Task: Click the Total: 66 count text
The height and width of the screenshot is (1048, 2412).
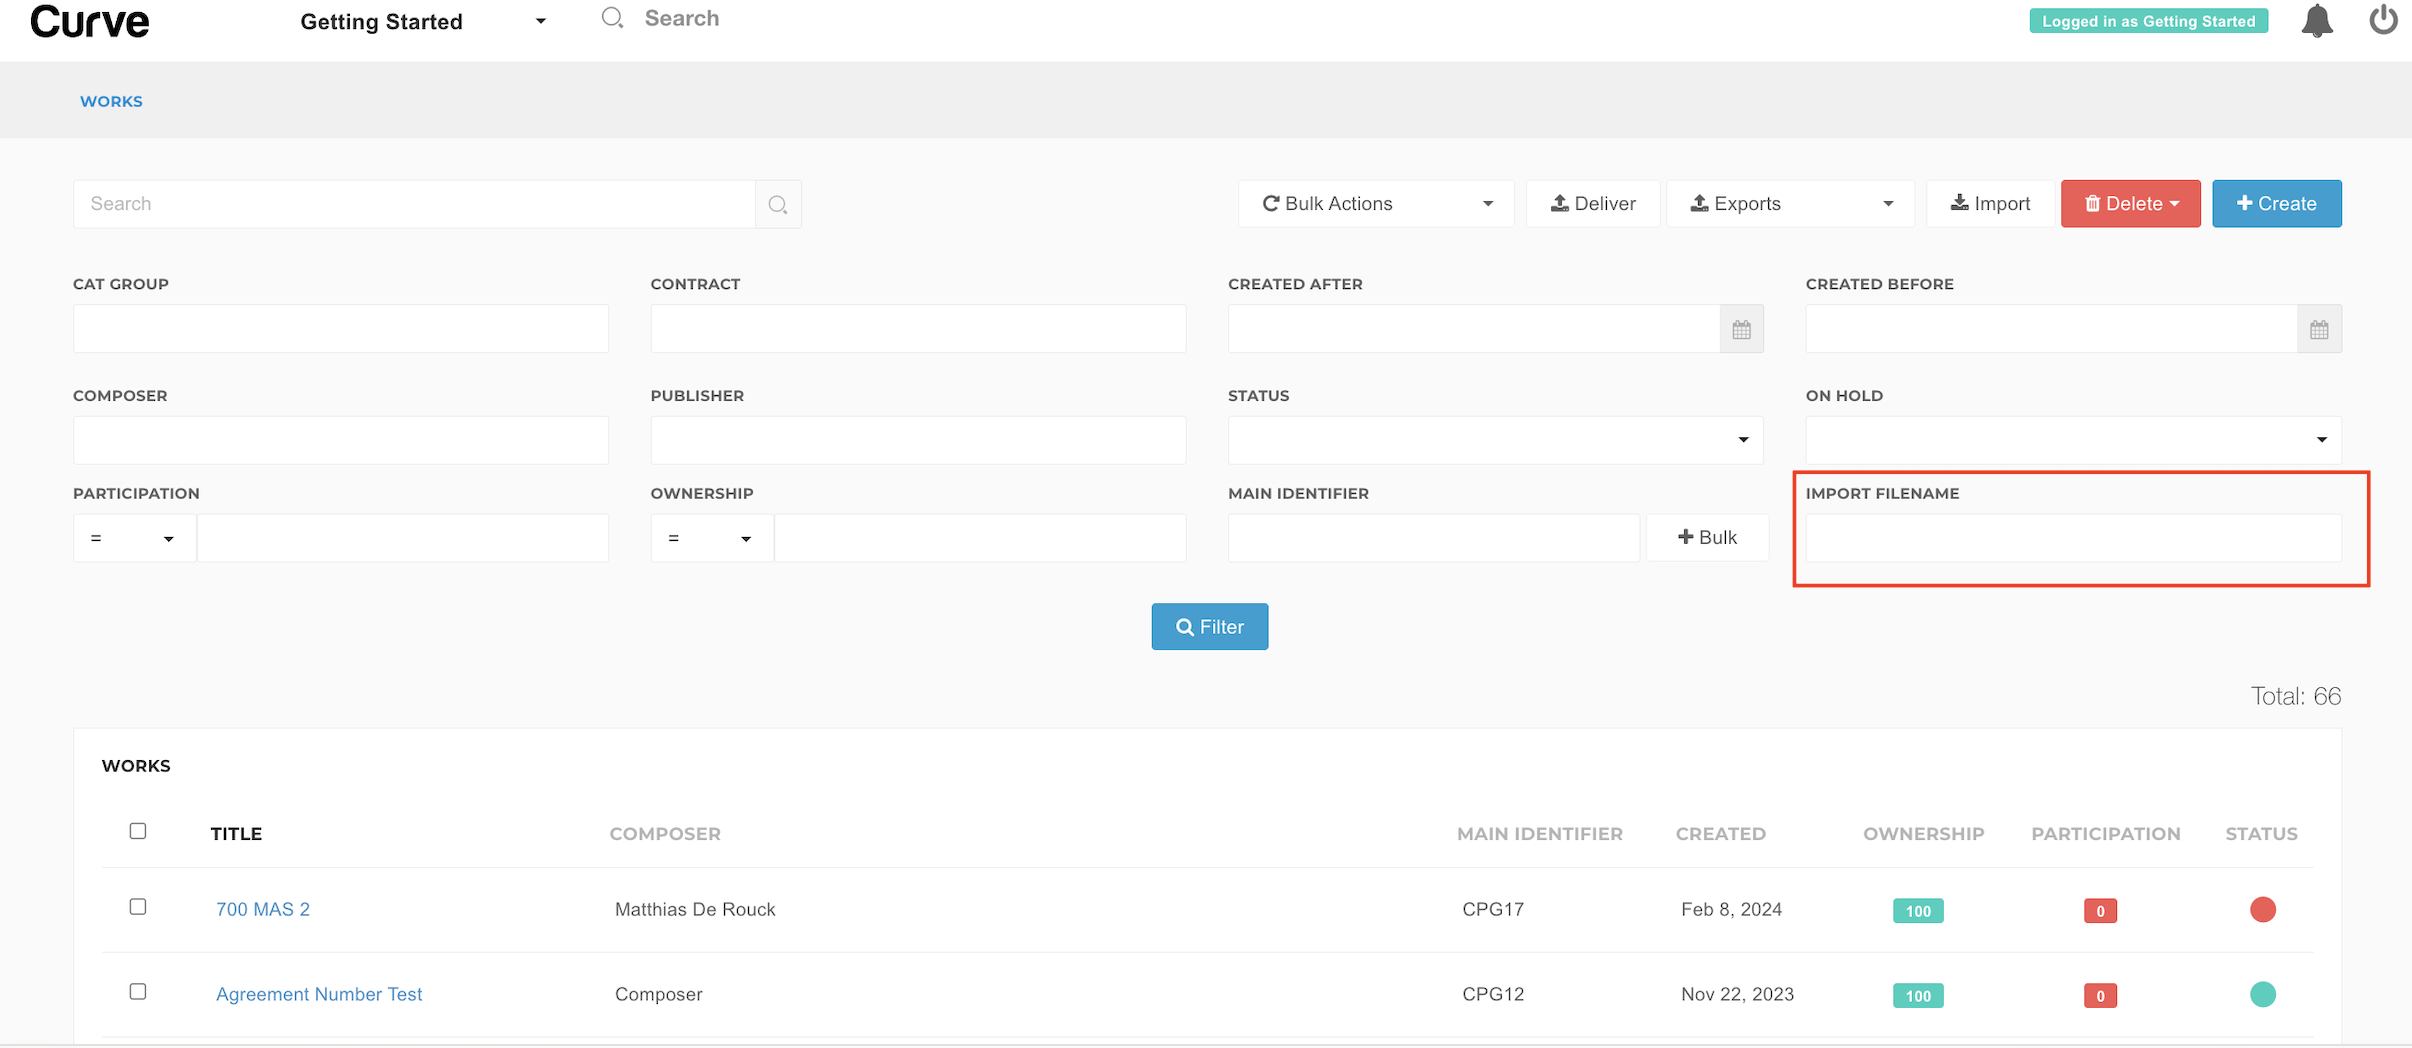Action: 2295,696
